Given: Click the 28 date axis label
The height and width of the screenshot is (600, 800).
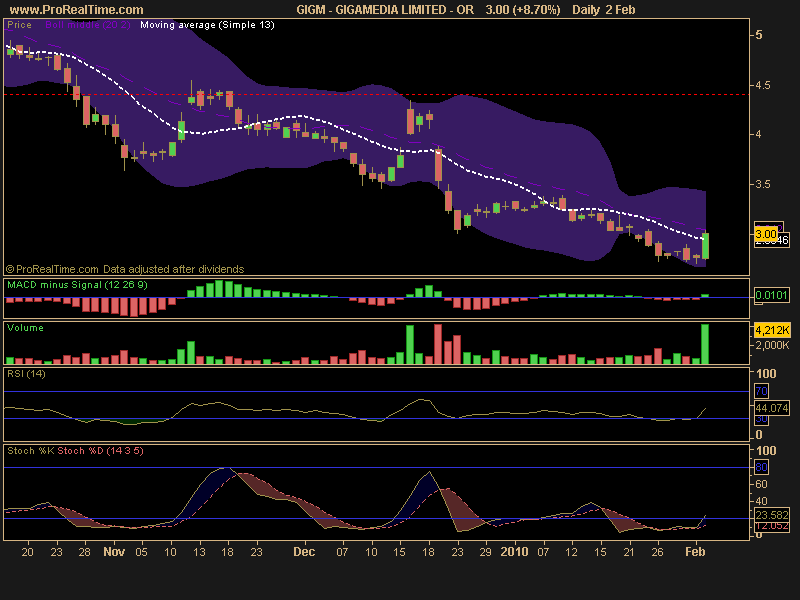Looking at the screenshot, I should coord(84,552).
